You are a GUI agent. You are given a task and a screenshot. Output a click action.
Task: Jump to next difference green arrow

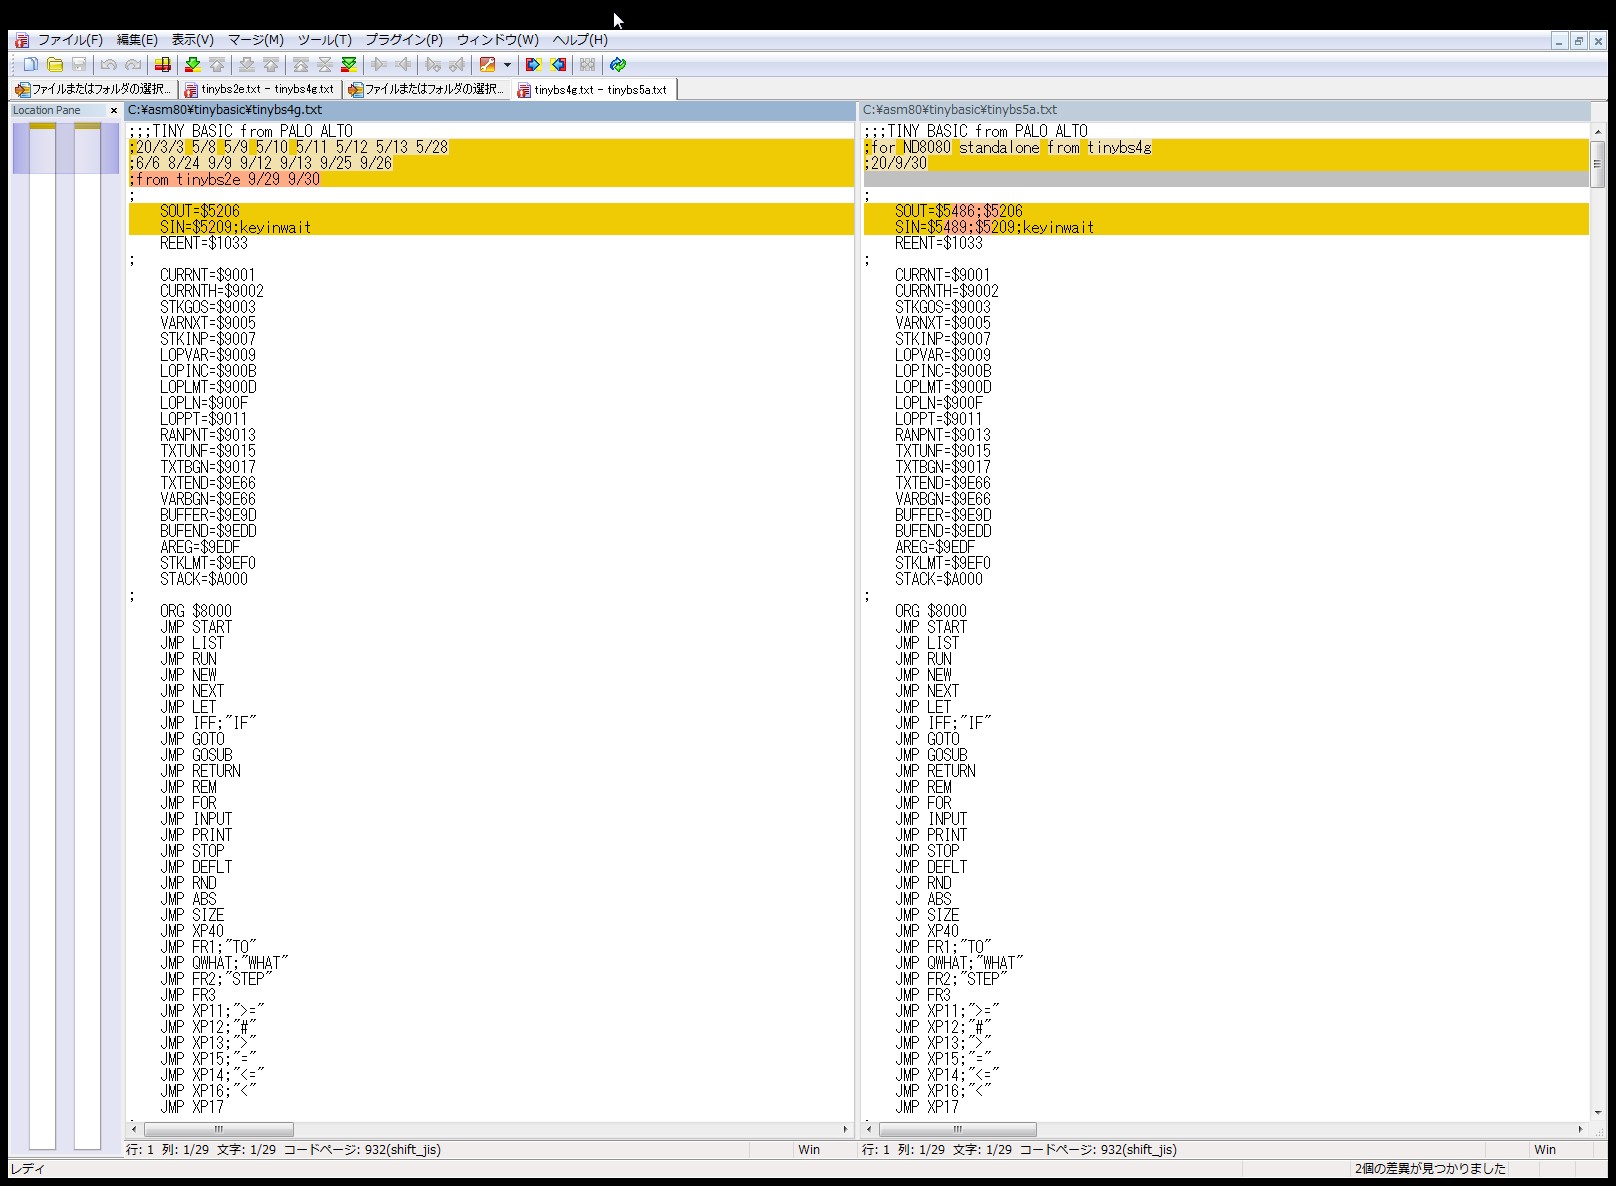click(193, 65)
